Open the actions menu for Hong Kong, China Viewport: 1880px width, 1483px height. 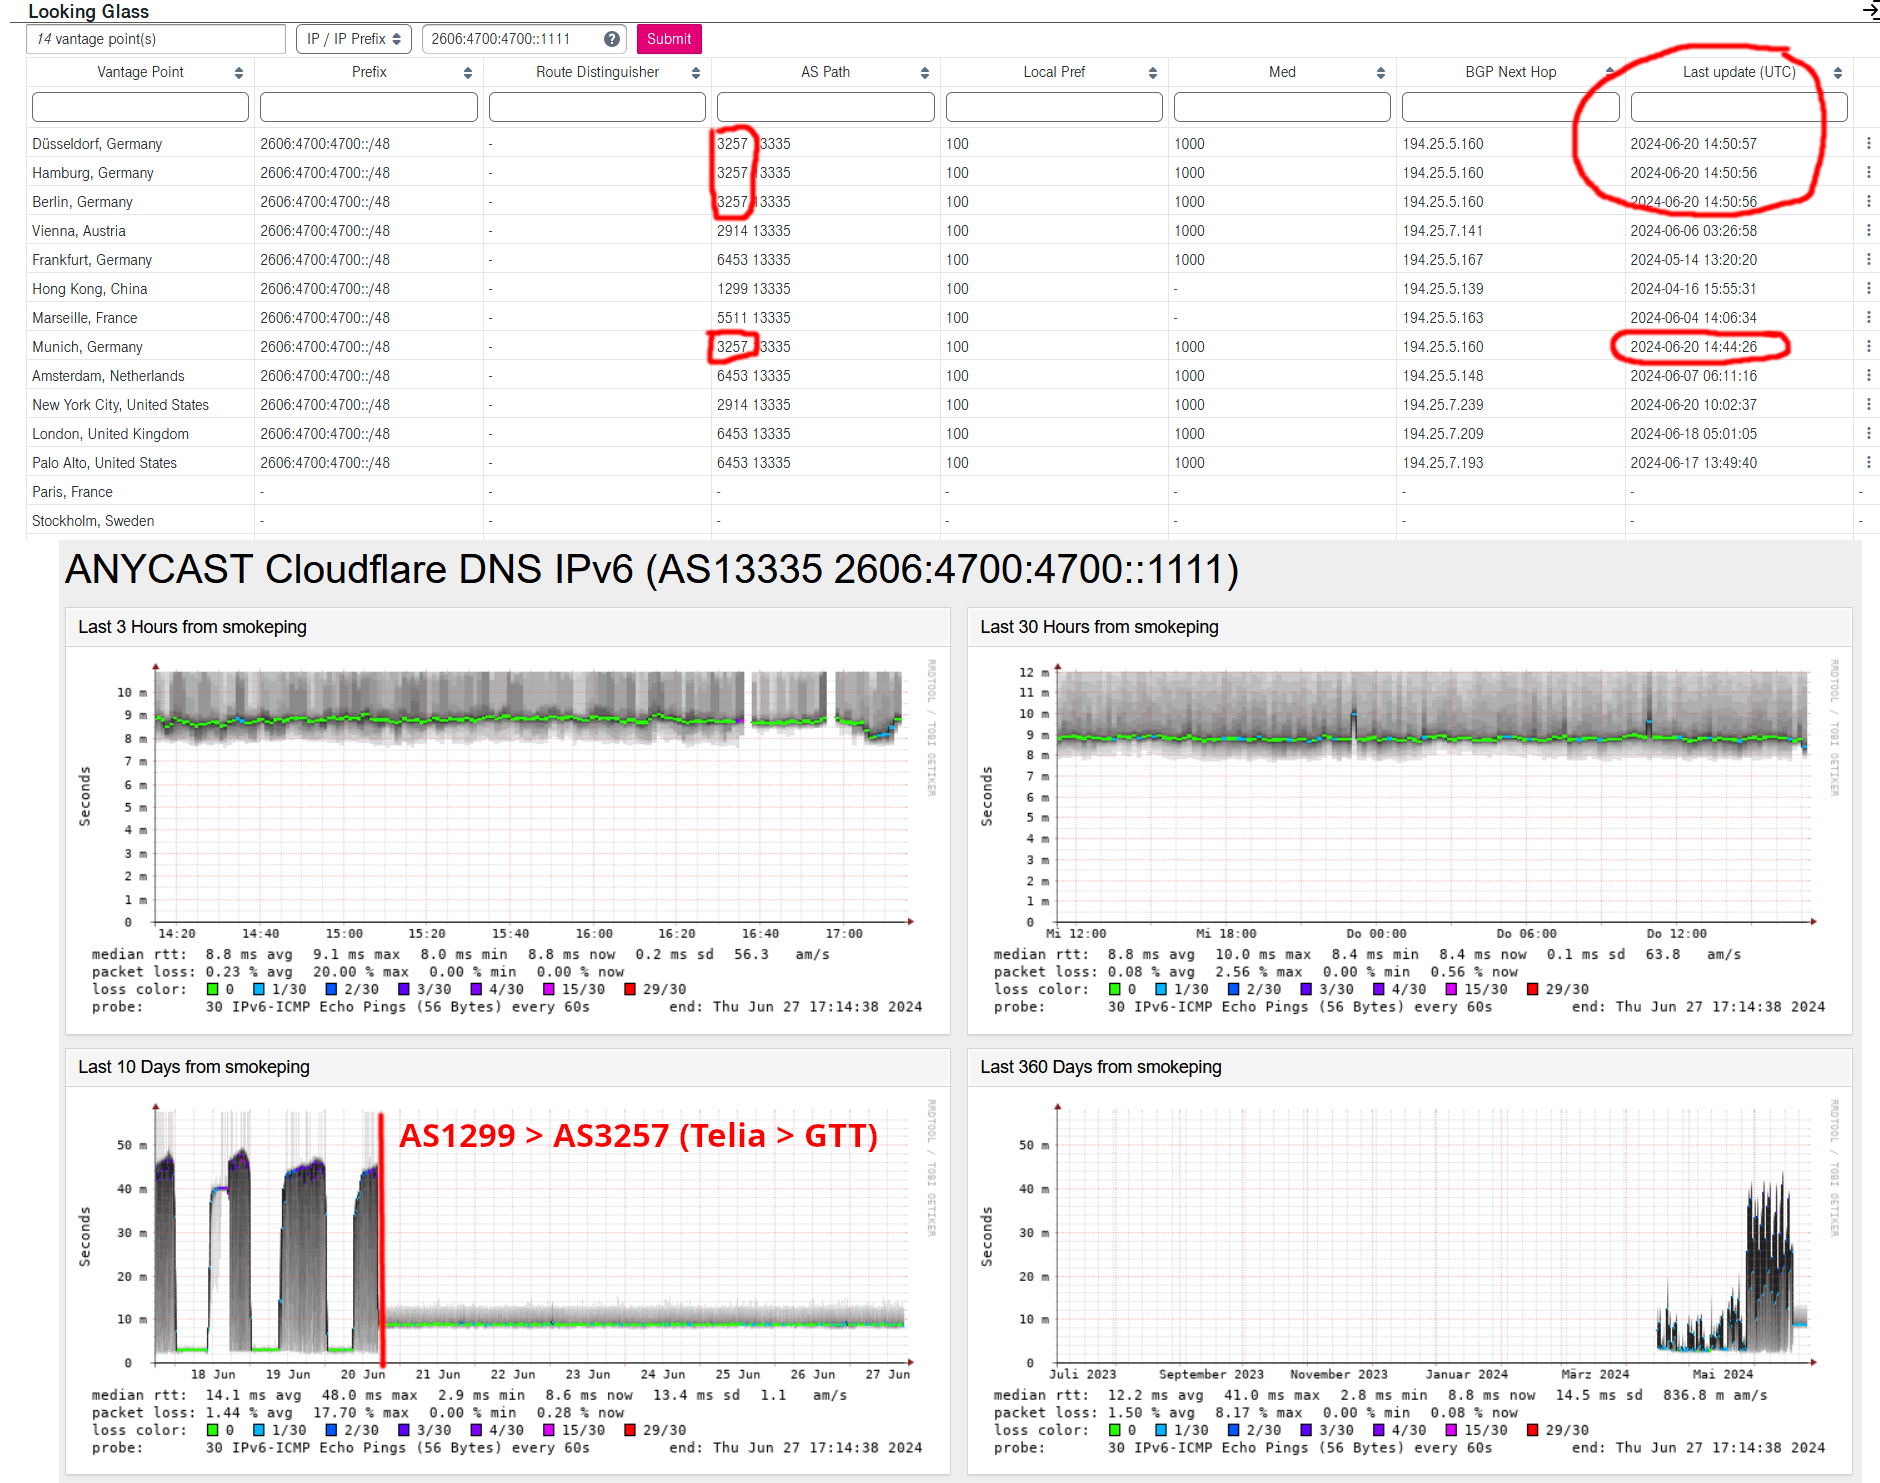click(x=1869, y=288)
